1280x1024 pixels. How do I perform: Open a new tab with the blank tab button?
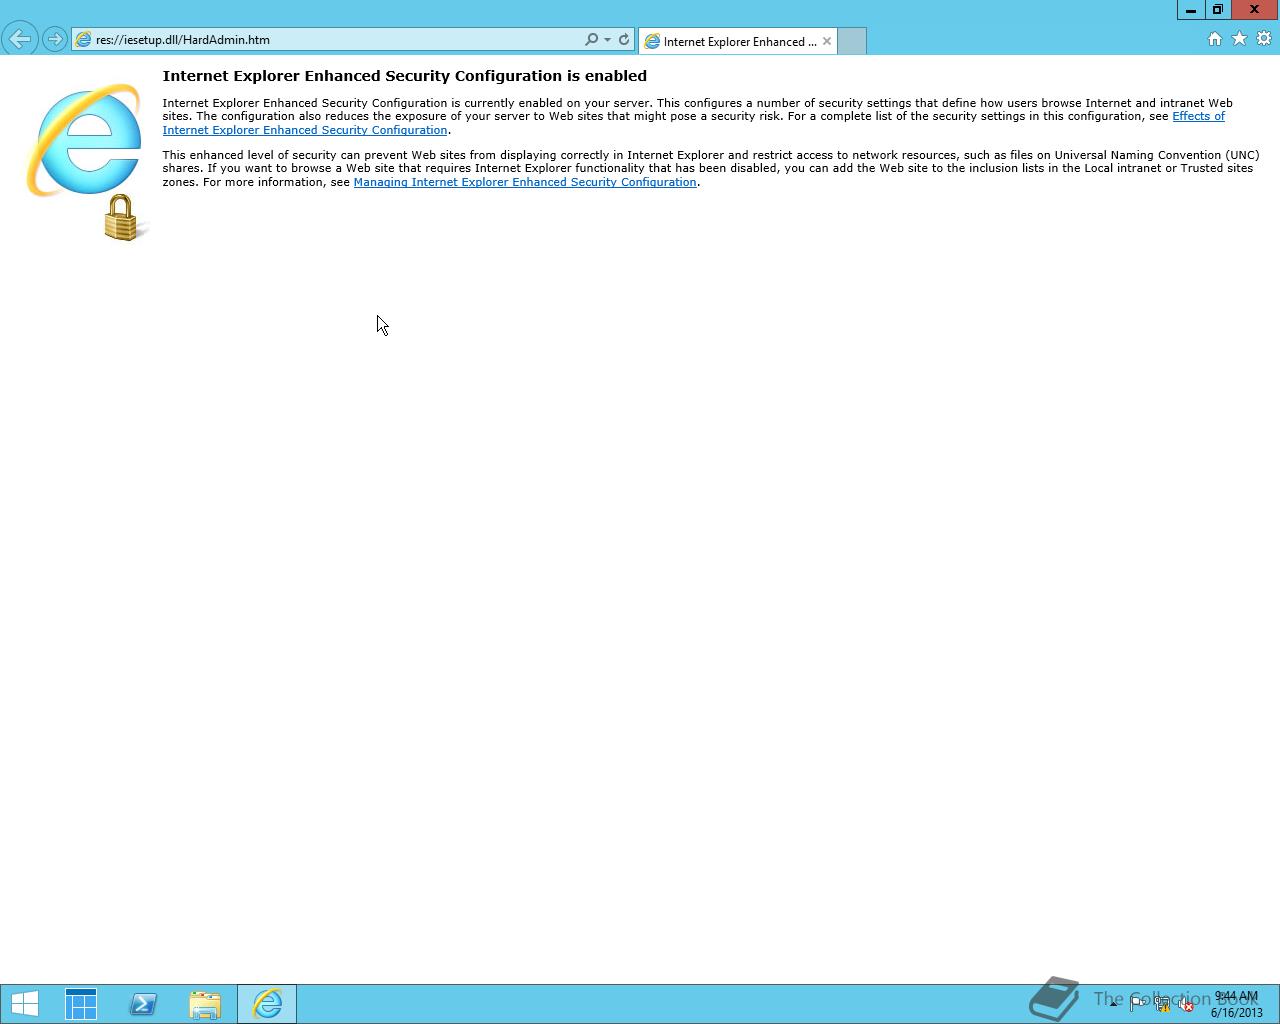click(852, 41)
